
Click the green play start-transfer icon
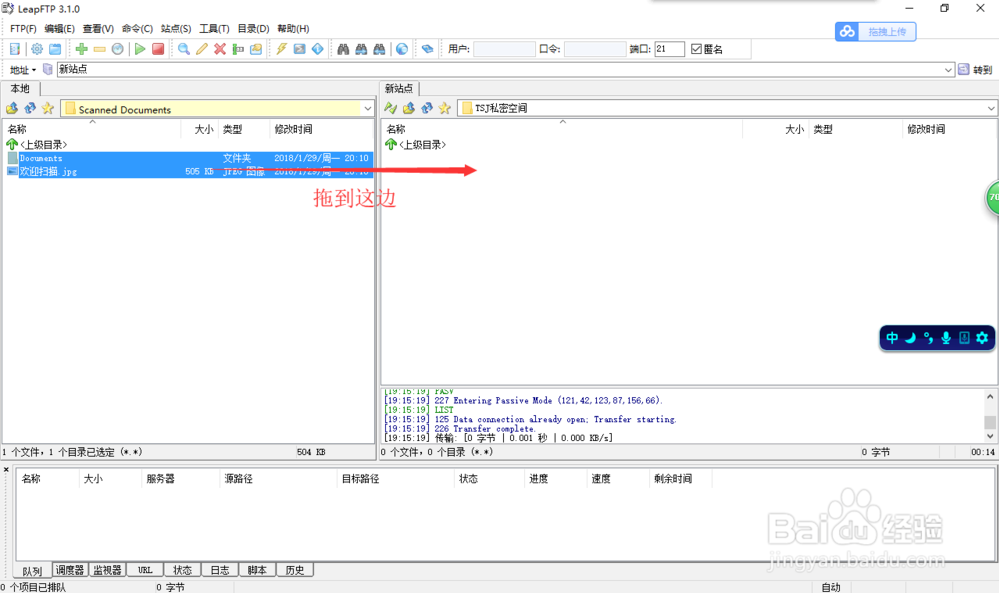[140, 49]
